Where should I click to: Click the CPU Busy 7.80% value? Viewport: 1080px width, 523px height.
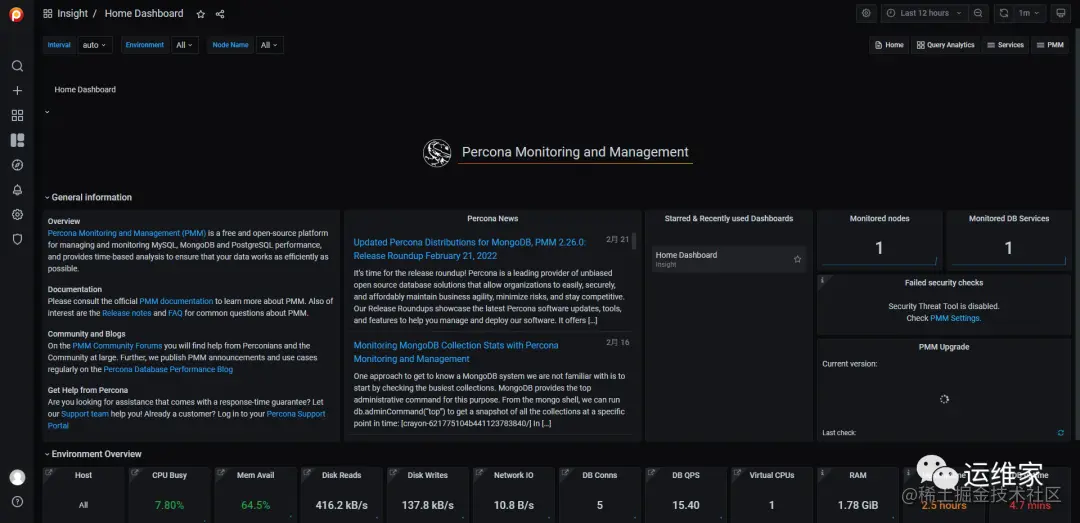click(x=169, y=505)
